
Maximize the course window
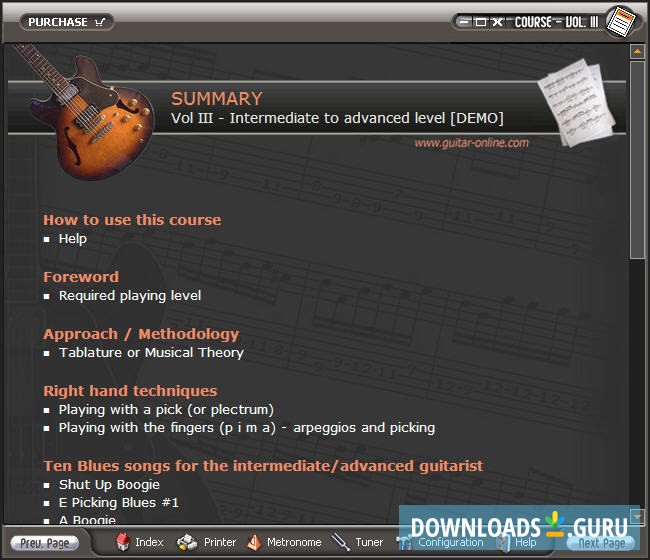tap(481, 22)
